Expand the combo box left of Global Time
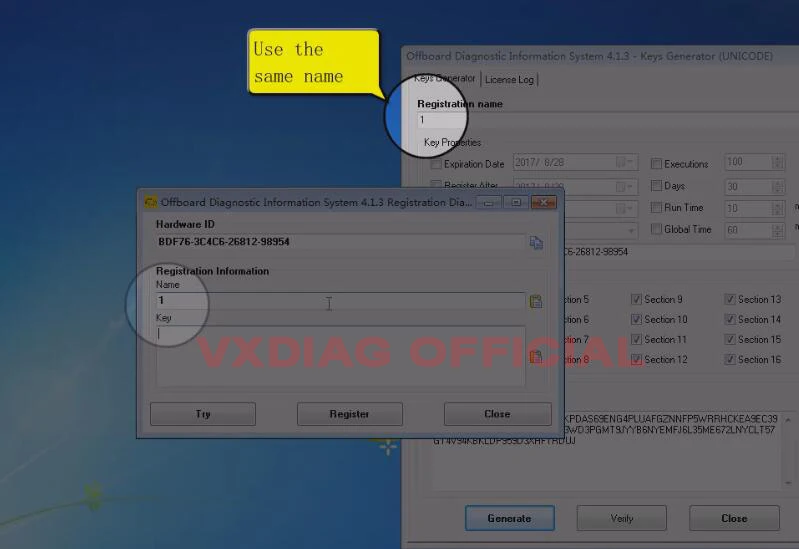Image resolution: width=799 pixels, height=549 pixels. point(631,231)
